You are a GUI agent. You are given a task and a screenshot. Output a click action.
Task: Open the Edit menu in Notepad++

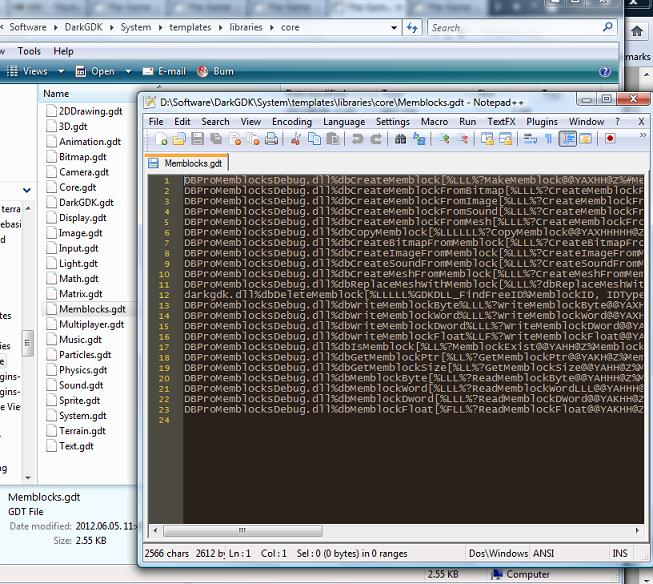pos(182,122)
